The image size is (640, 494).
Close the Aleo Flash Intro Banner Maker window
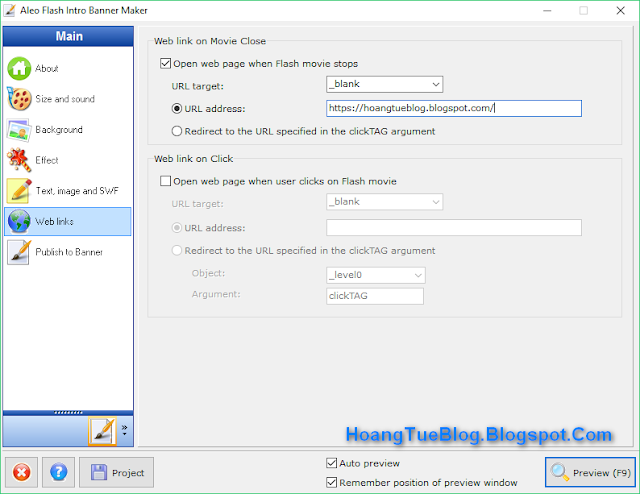(x=620, y=11)
